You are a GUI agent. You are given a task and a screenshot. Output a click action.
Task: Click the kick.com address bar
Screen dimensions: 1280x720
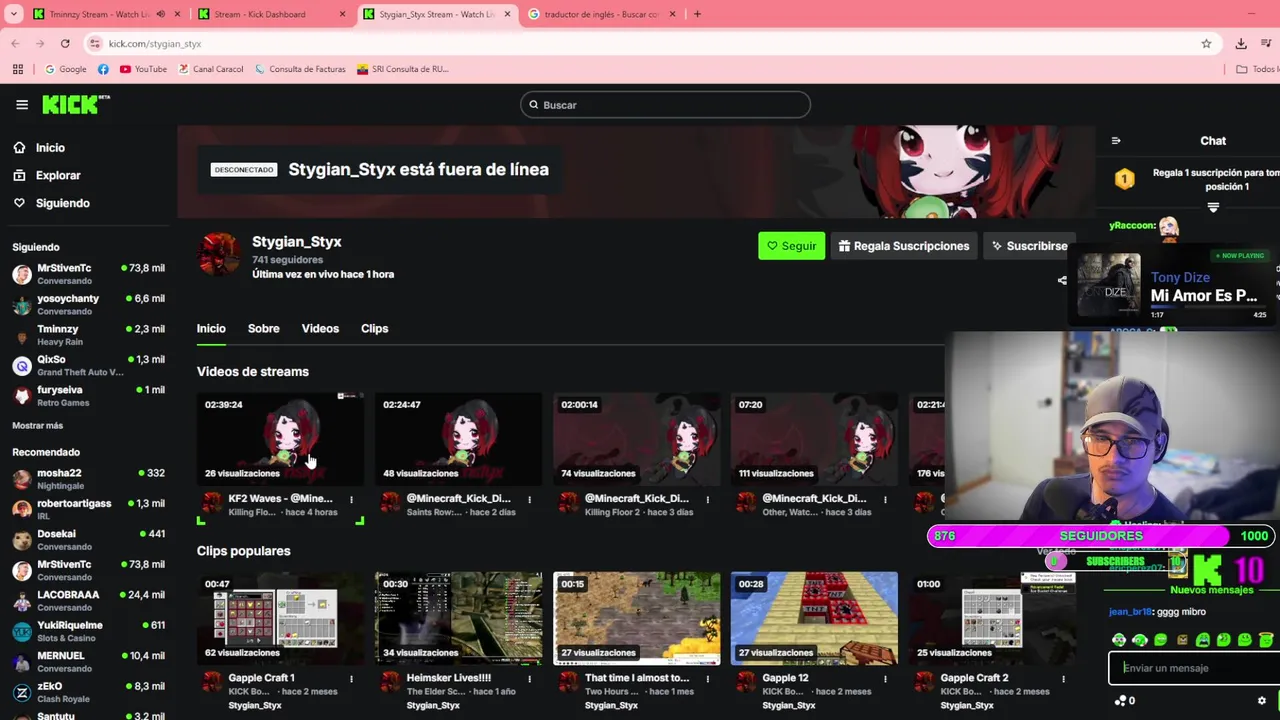[x=640, y=43]
